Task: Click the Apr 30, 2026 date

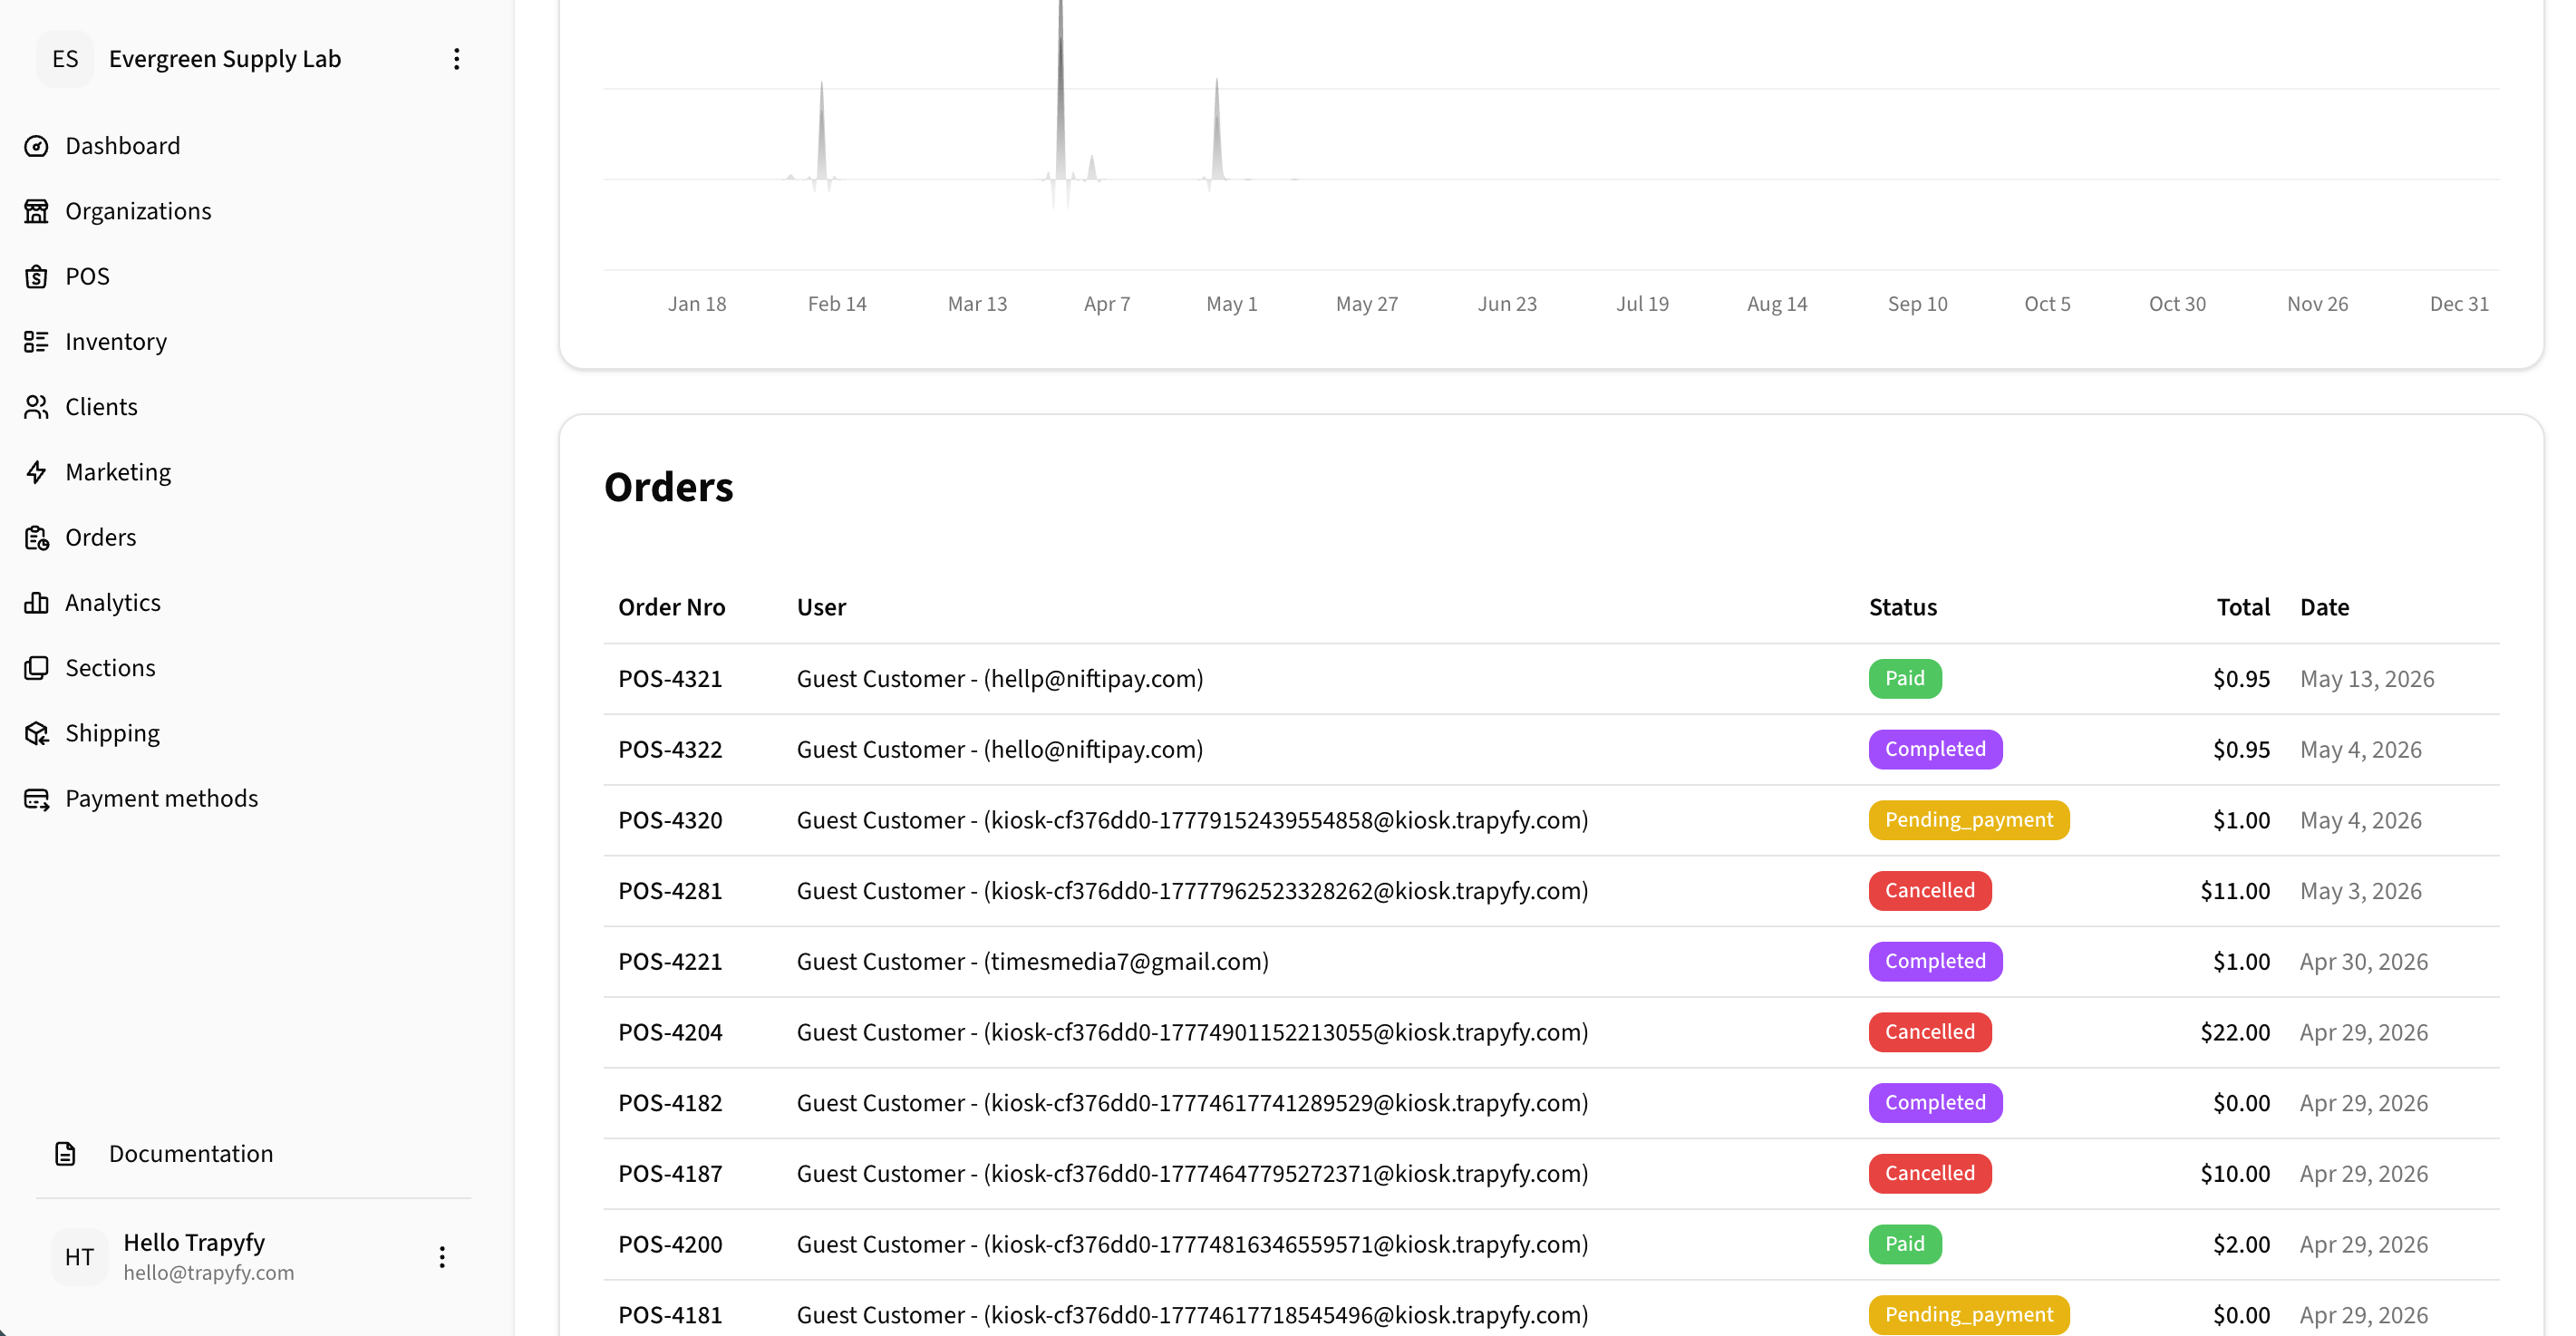Action: [x=2364, y=962]
